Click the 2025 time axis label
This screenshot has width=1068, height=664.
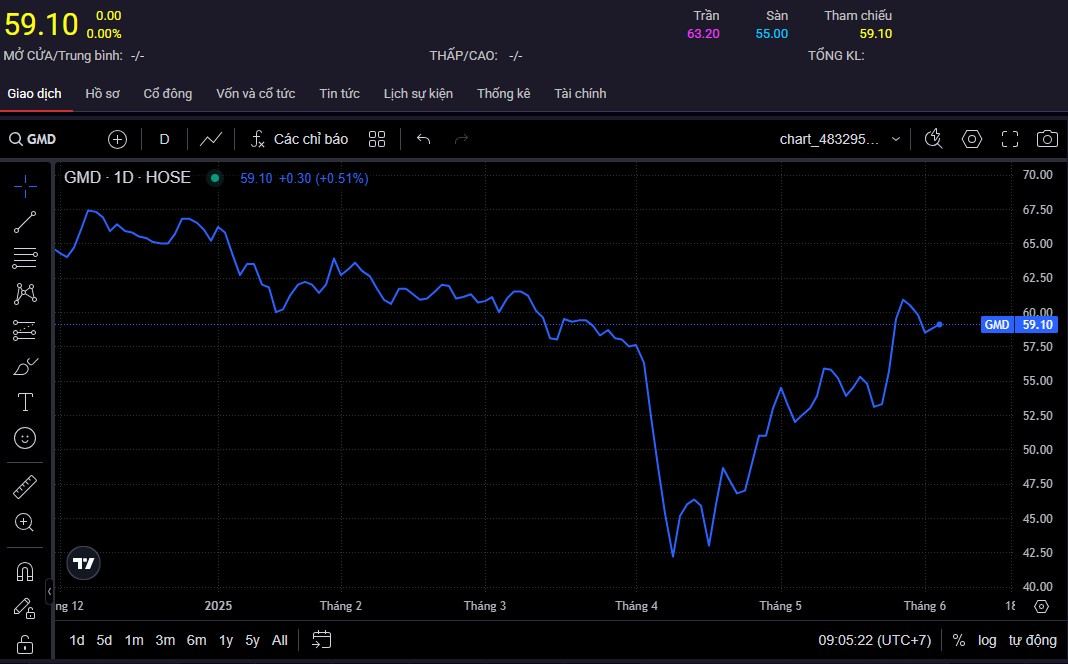218,606
